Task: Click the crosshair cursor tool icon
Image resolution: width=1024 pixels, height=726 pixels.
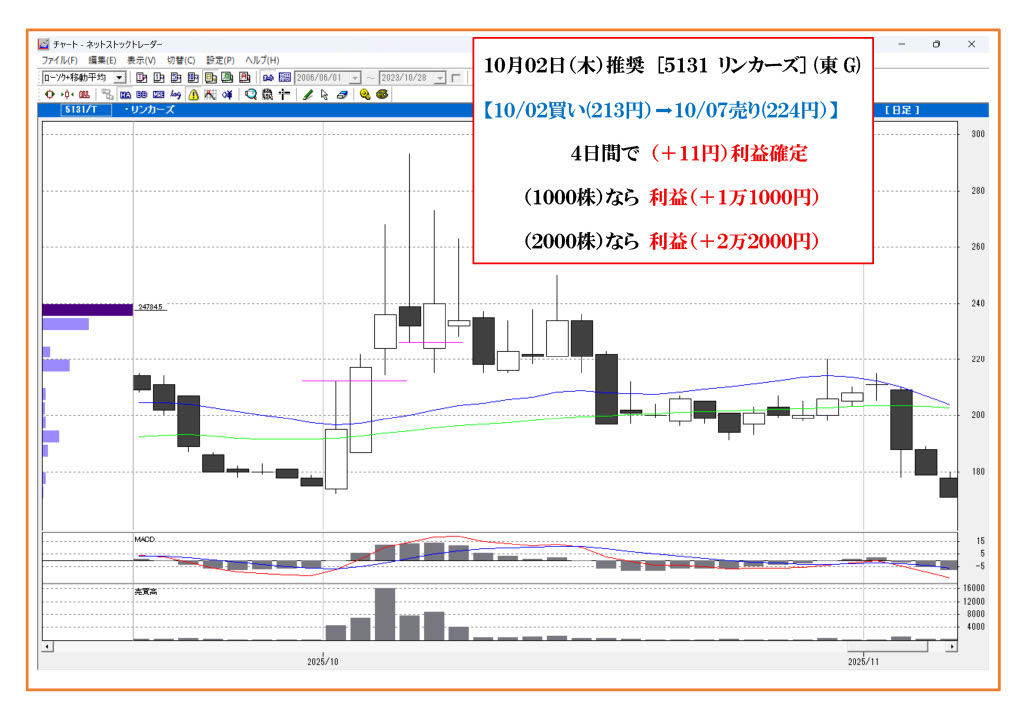Action: click(284, 94)
